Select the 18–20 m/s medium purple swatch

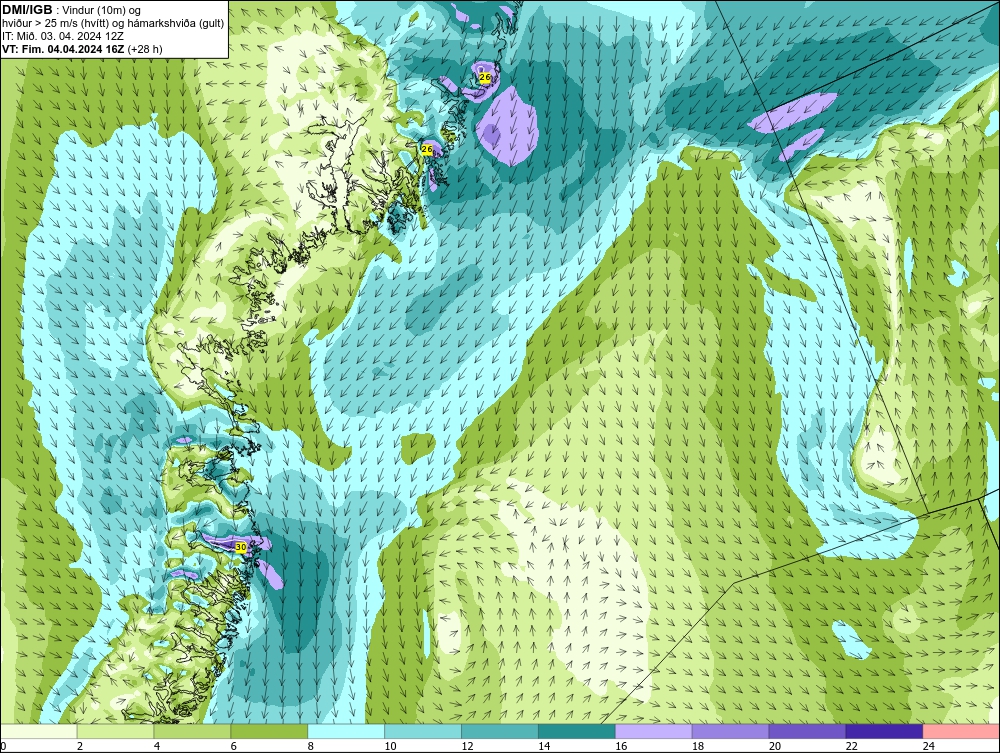tap(730, 731)
